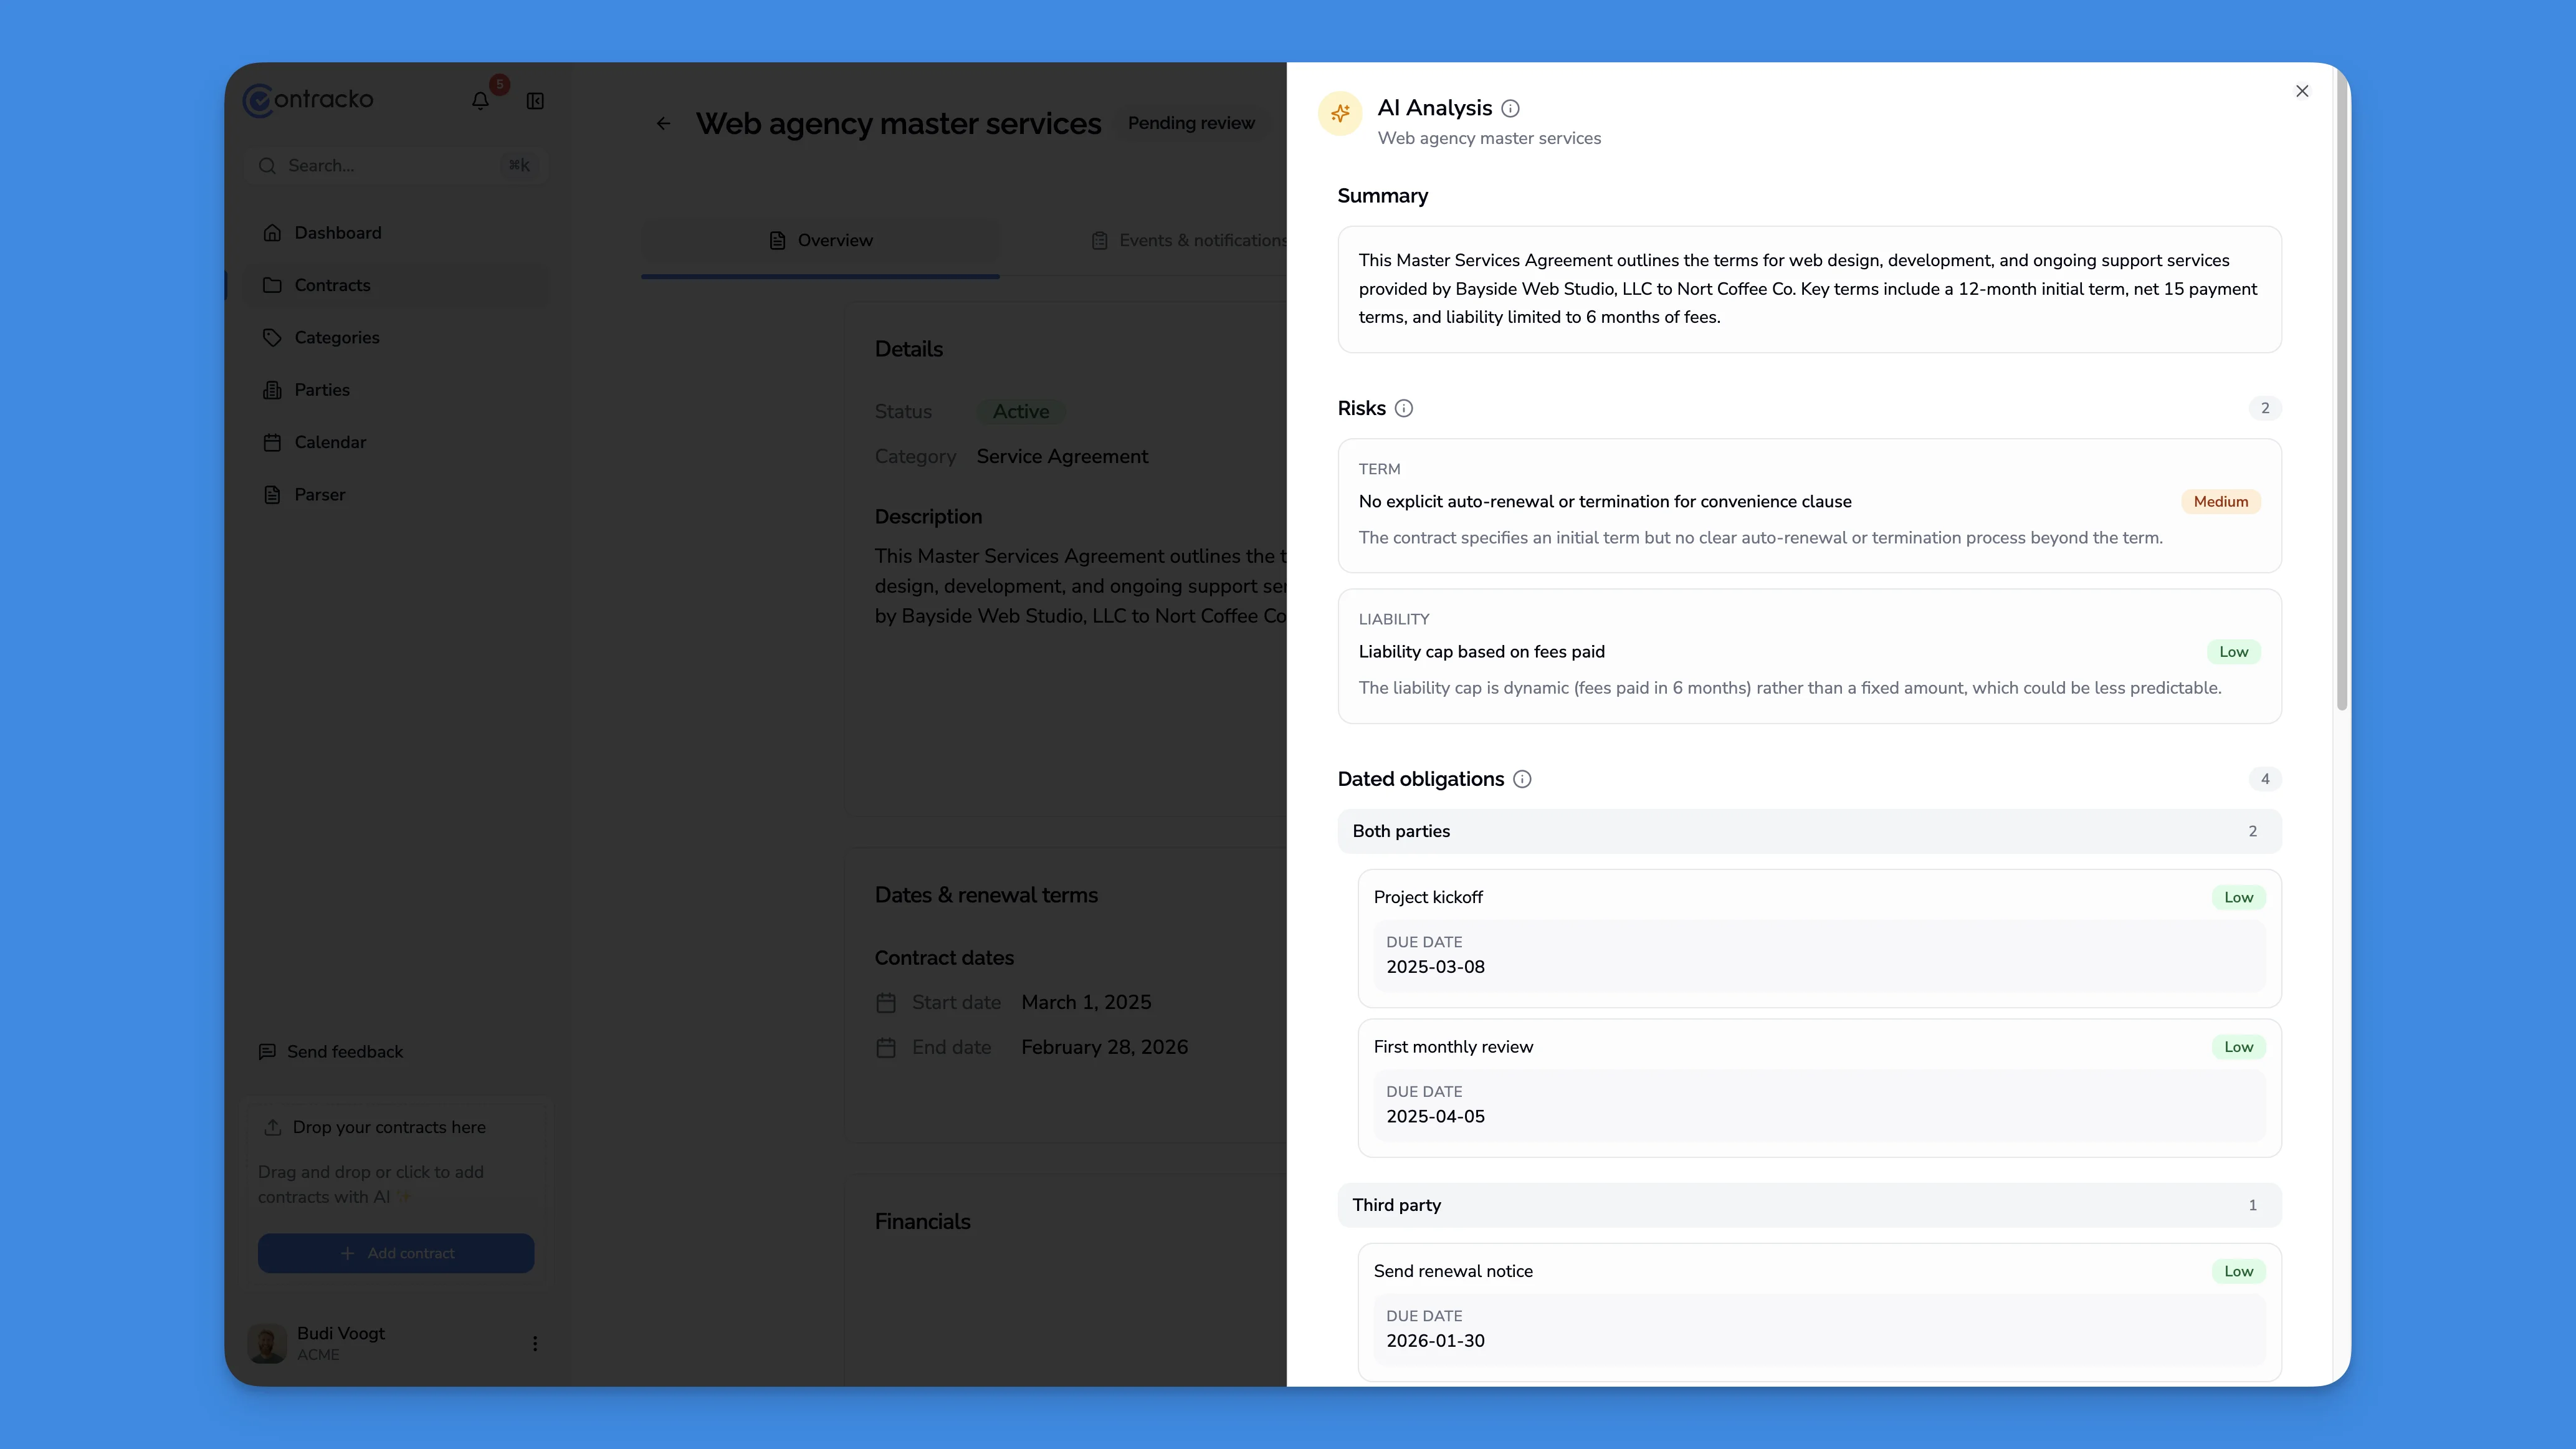Screen dimensions: 2576x1449
Task: Open the notifications bell
Action: (x=480, y=100)
